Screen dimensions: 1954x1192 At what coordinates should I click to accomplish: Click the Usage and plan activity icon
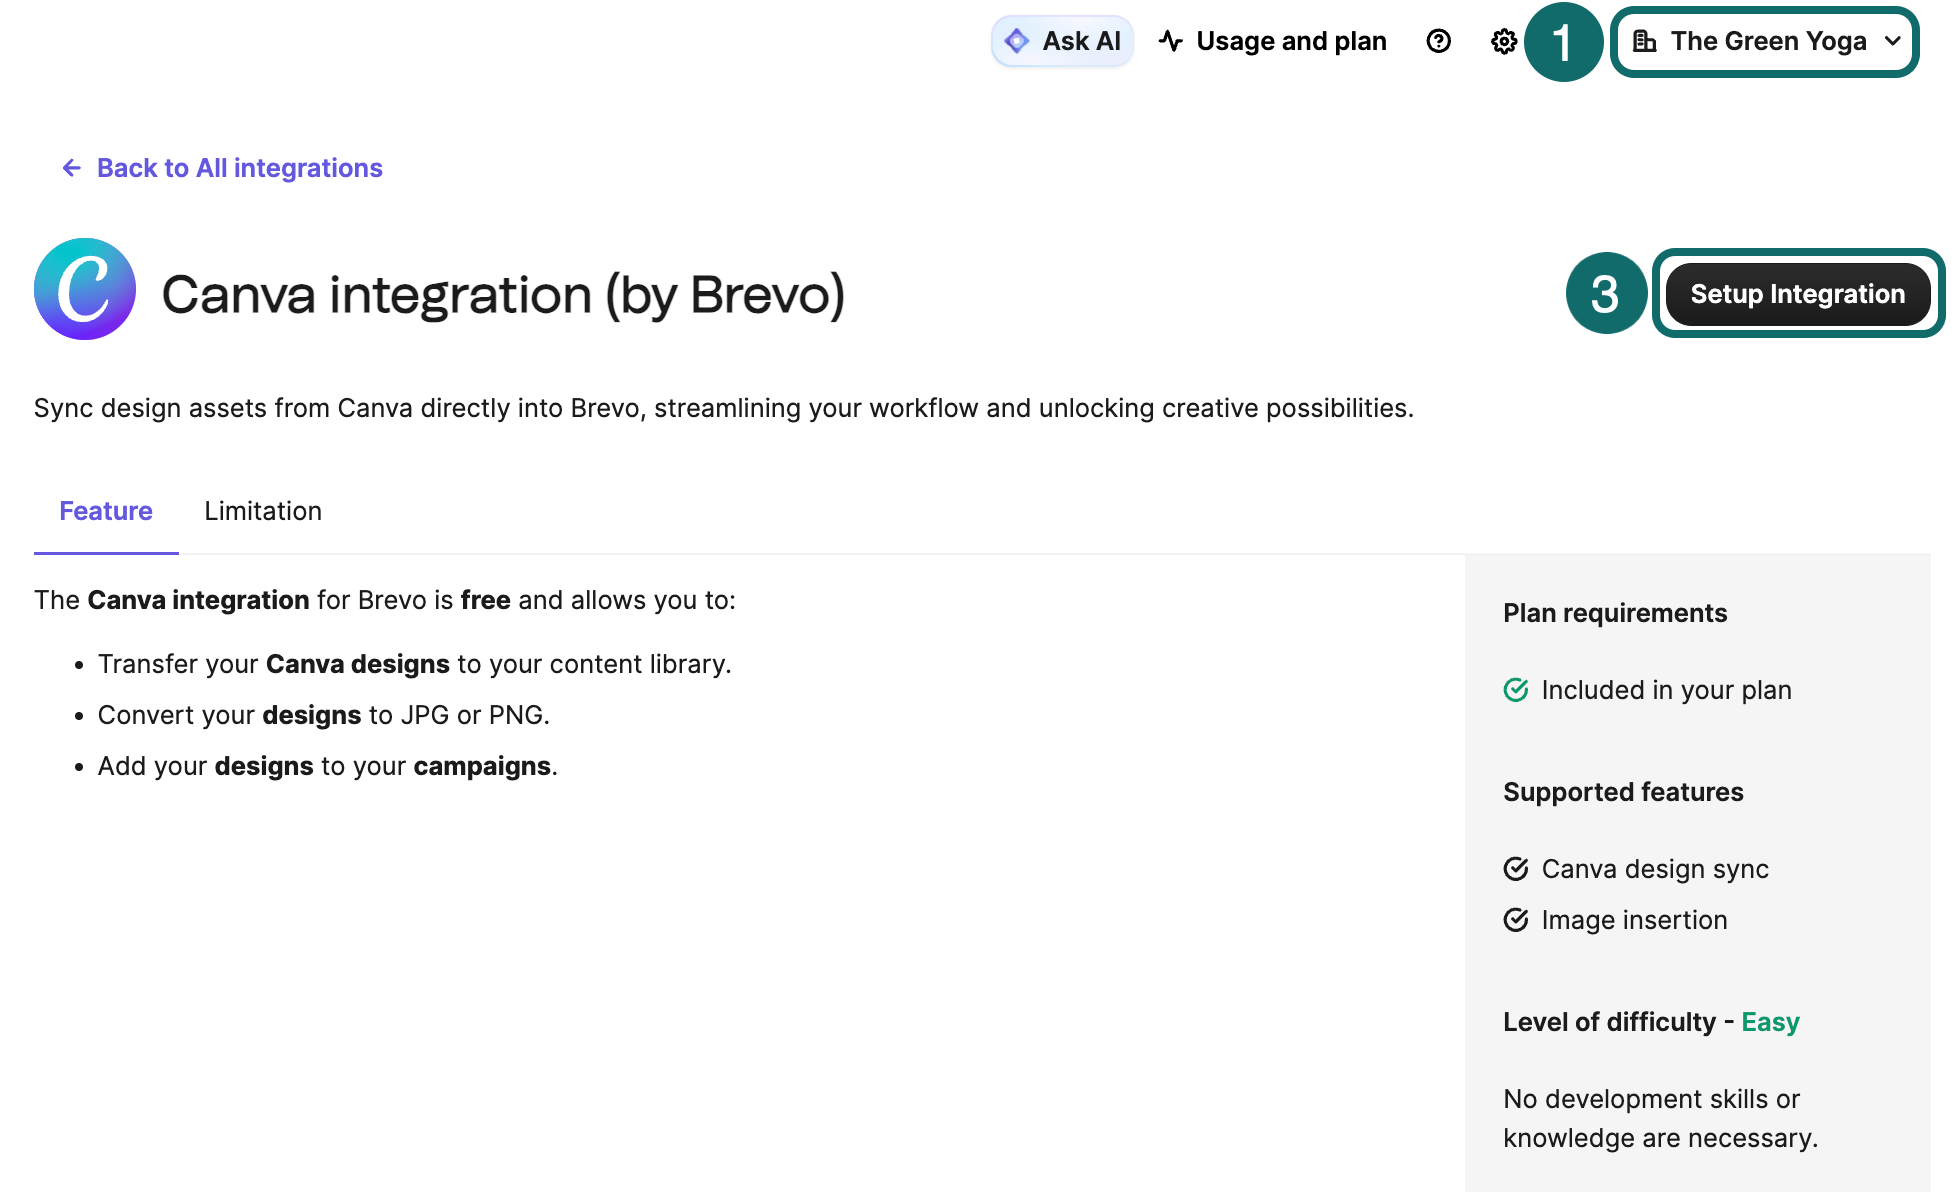click(1170, 40)
